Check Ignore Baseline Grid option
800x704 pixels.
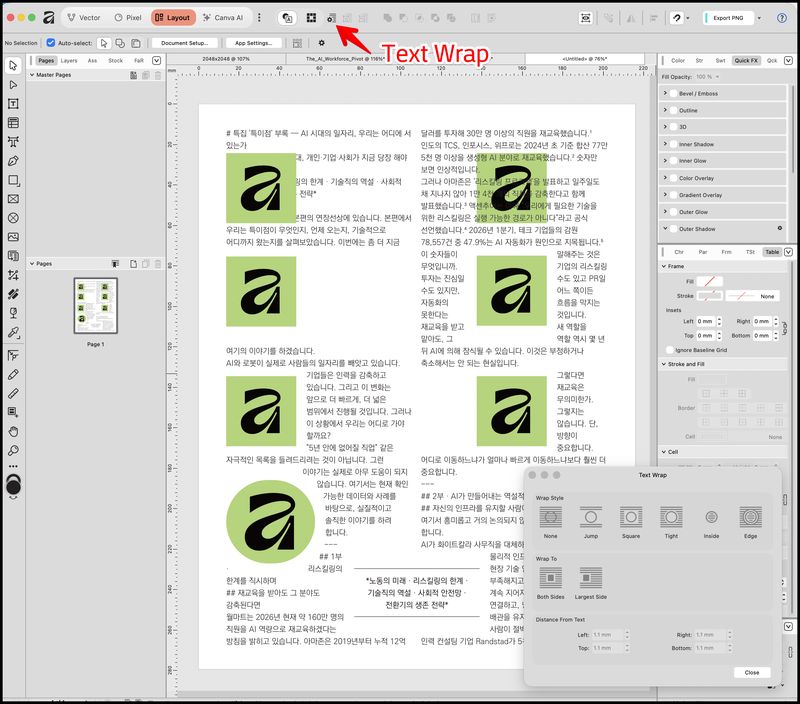point(670,350)
